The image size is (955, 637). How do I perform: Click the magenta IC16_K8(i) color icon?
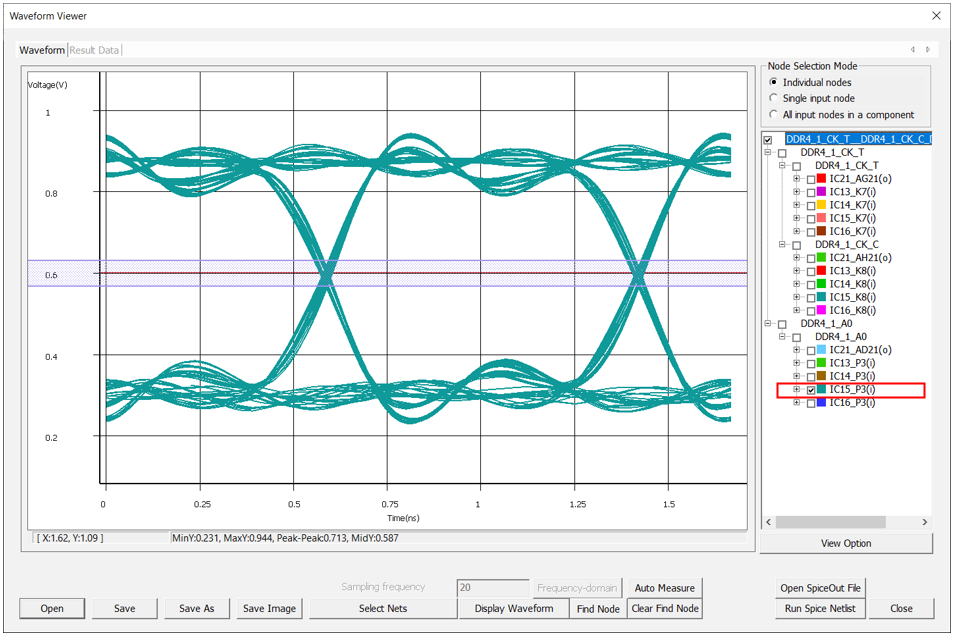point(822,310)
